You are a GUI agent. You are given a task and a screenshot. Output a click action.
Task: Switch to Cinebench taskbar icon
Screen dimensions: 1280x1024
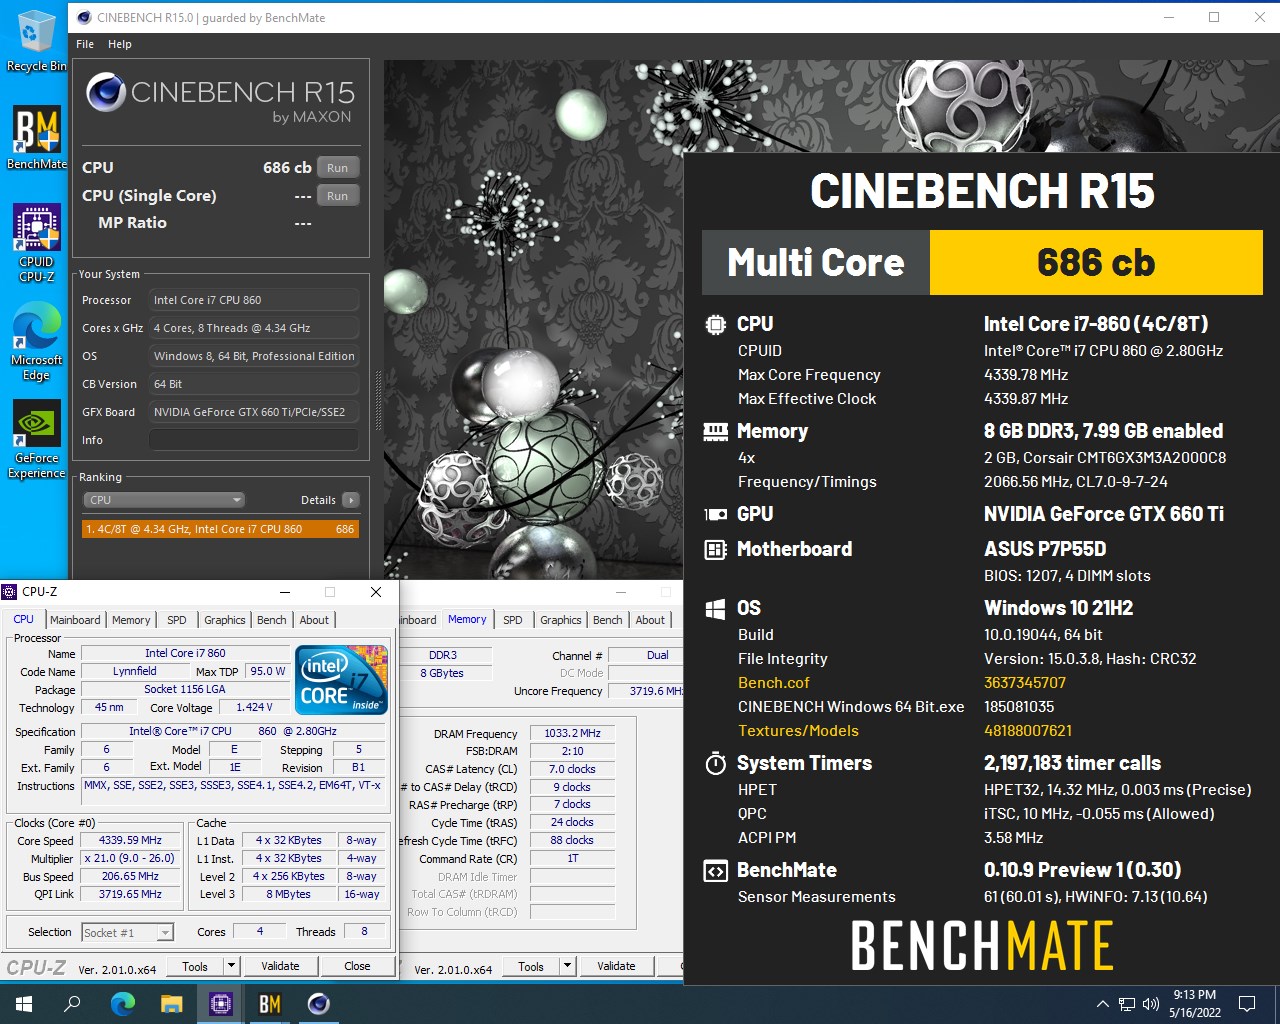pyautogui.click(x=318, y=1004)
